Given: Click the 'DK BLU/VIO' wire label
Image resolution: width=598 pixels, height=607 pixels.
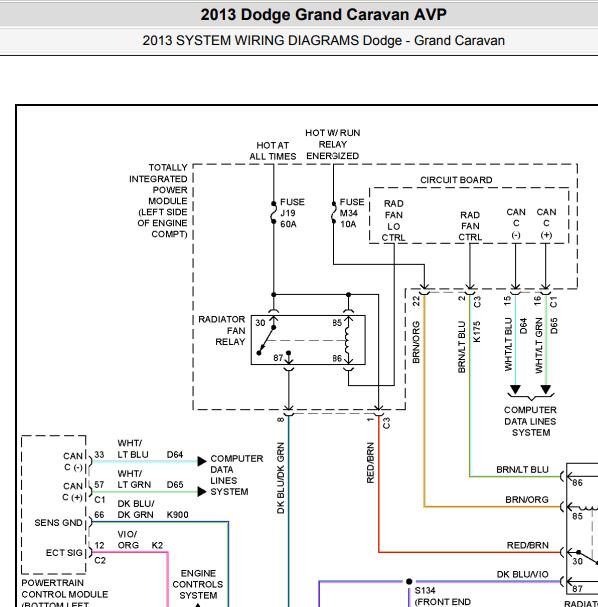Looking at the screenshot, I should point(523,574).
